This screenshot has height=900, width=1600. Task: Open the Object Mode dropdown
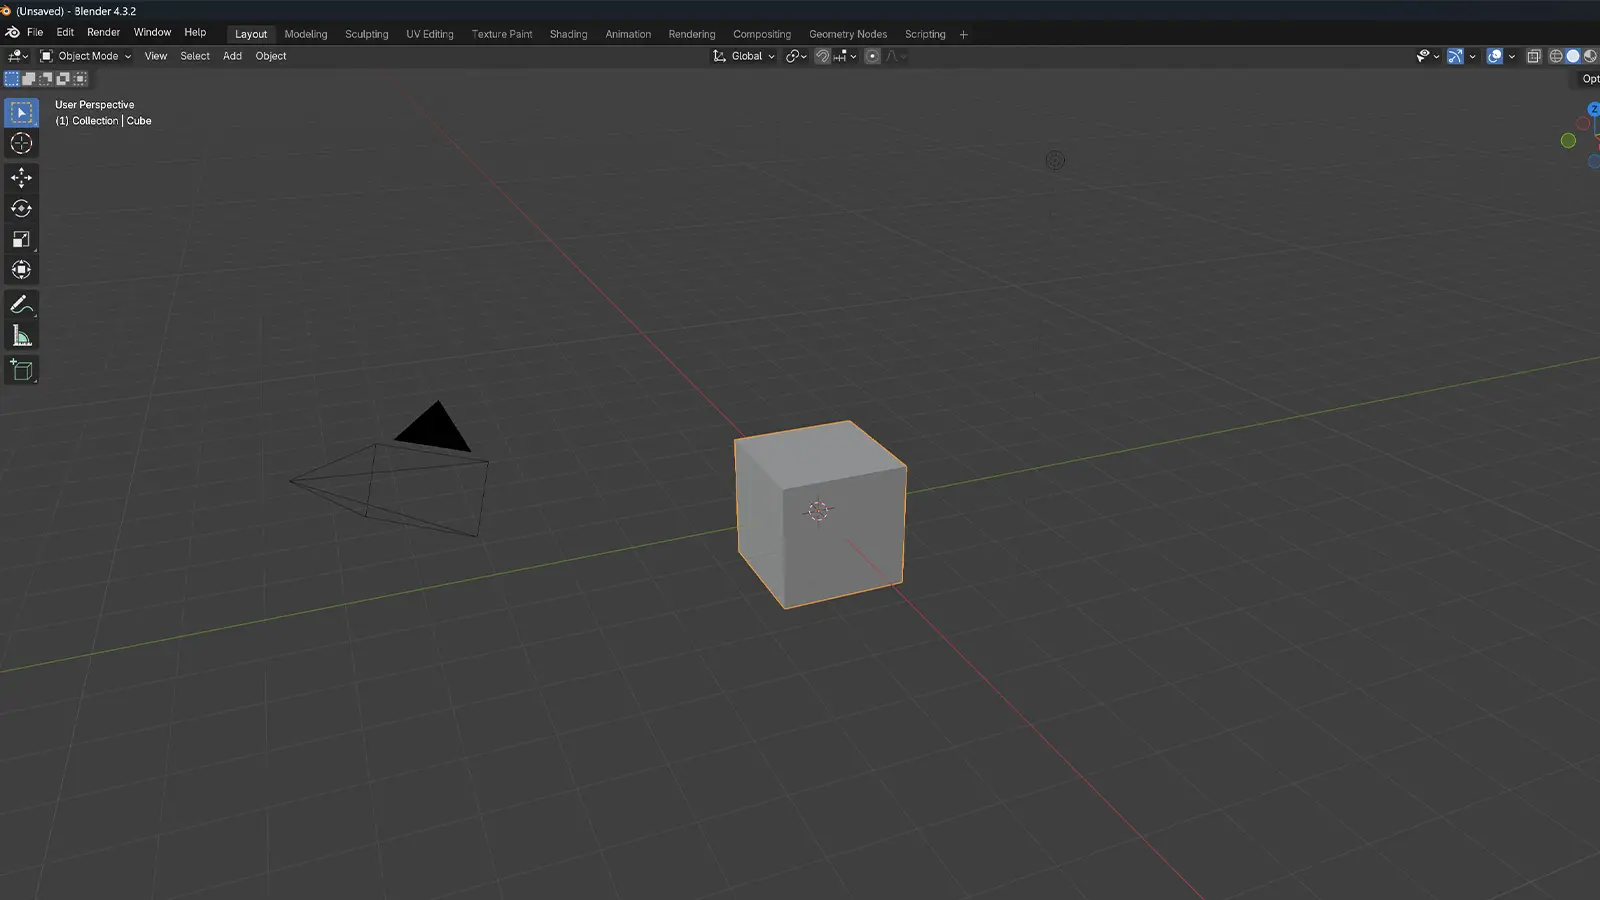(x=86, y=57)
